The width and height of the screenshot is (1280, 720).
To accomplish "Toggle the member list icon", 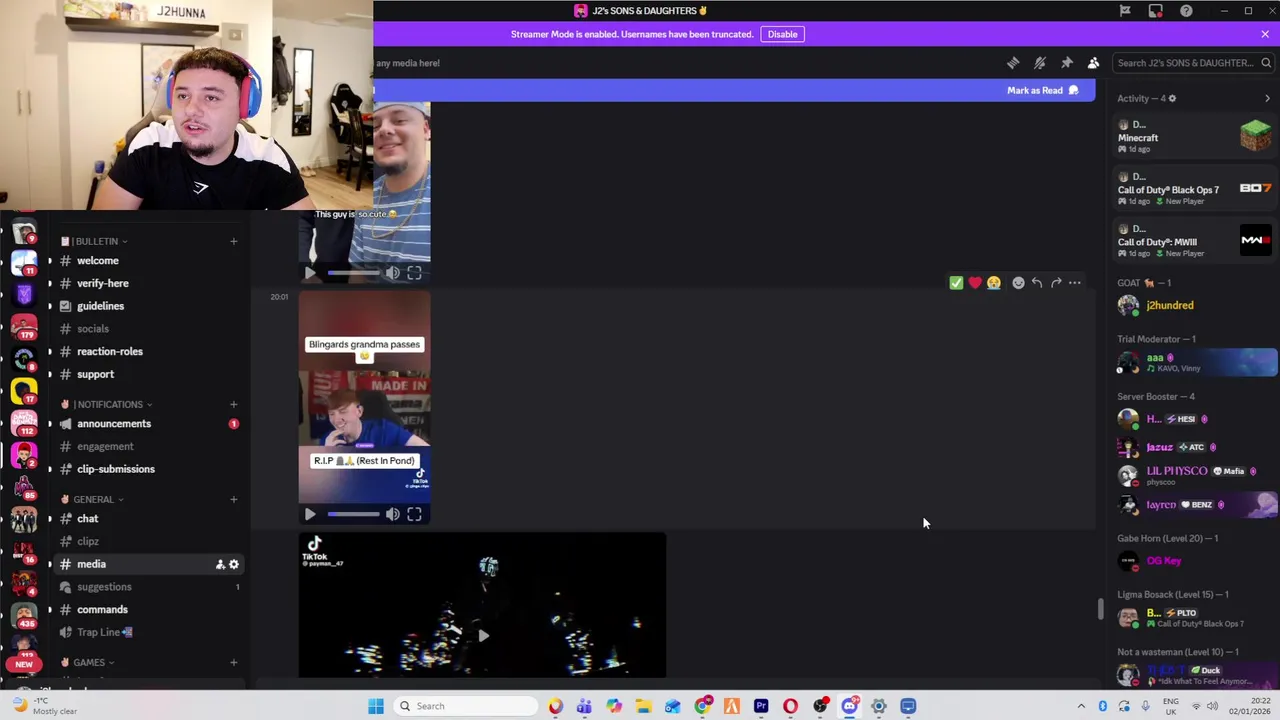I will point(1093,63).
